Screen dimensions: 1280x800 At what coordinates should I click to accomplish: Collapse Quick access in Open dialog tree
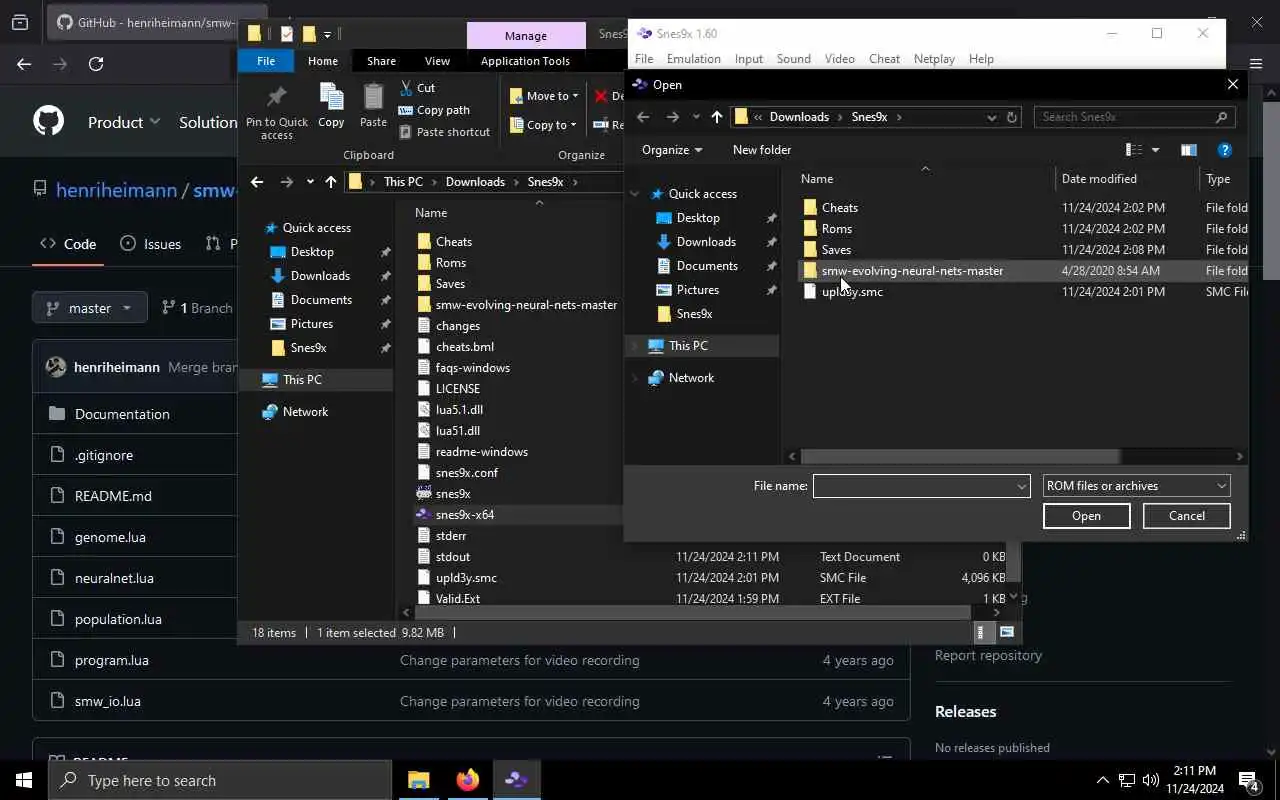tap(634, 194)
